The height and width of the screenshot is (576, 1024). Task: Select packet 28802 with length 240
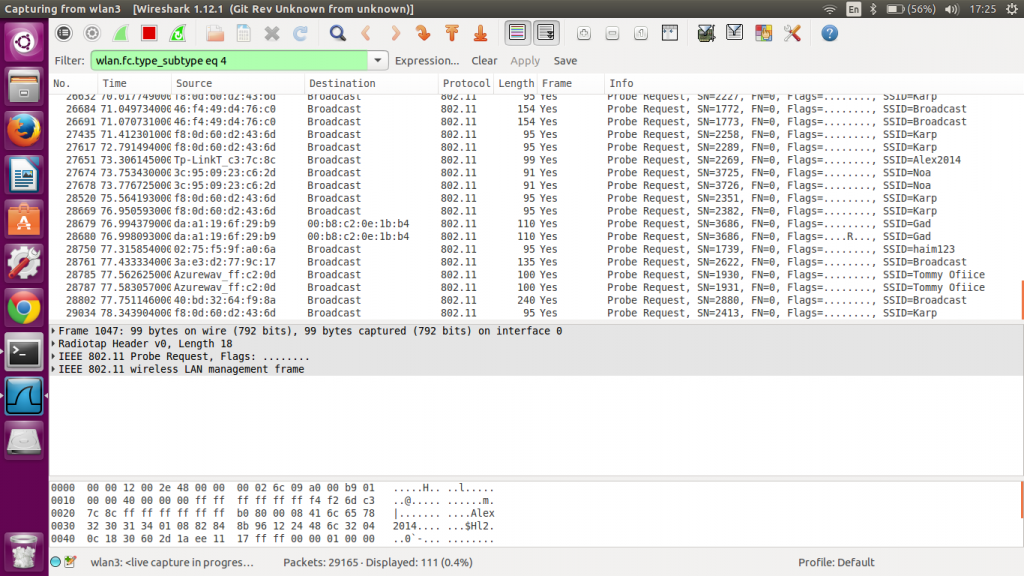tap(536, 300)
